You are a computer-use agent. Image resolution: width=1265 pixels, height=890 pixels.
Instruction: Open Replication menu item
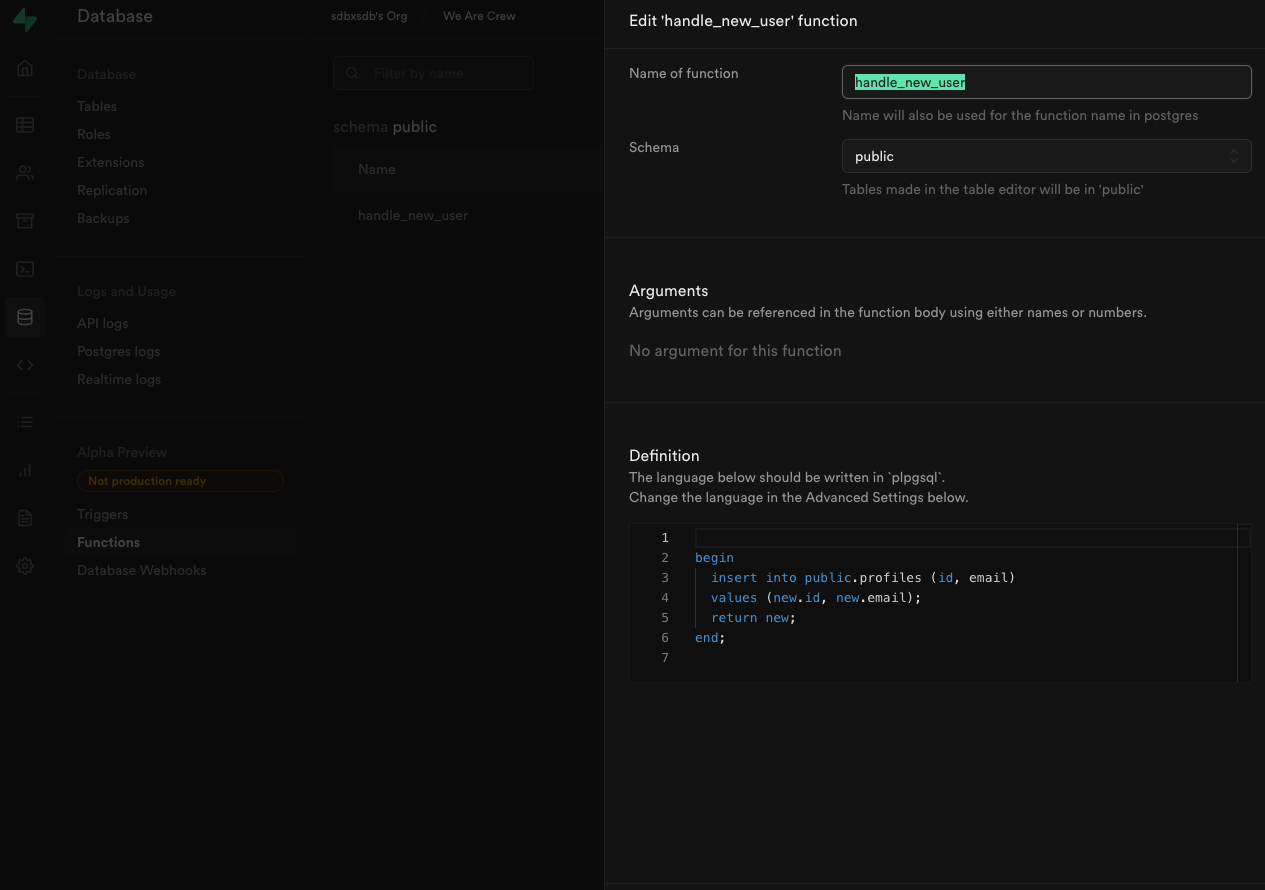coord(112,190)
